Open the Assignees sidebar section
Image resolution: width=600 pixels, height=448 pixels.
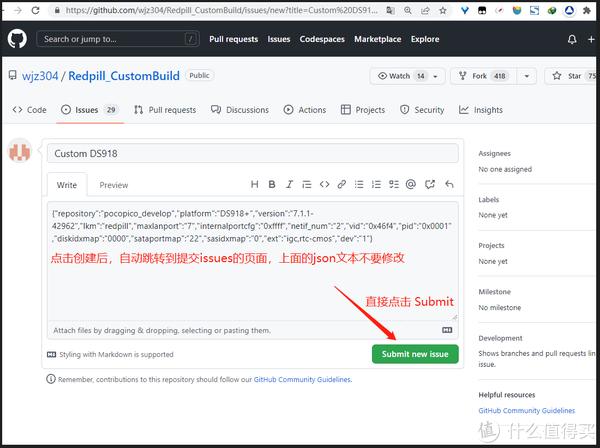[x=494, y=153]
